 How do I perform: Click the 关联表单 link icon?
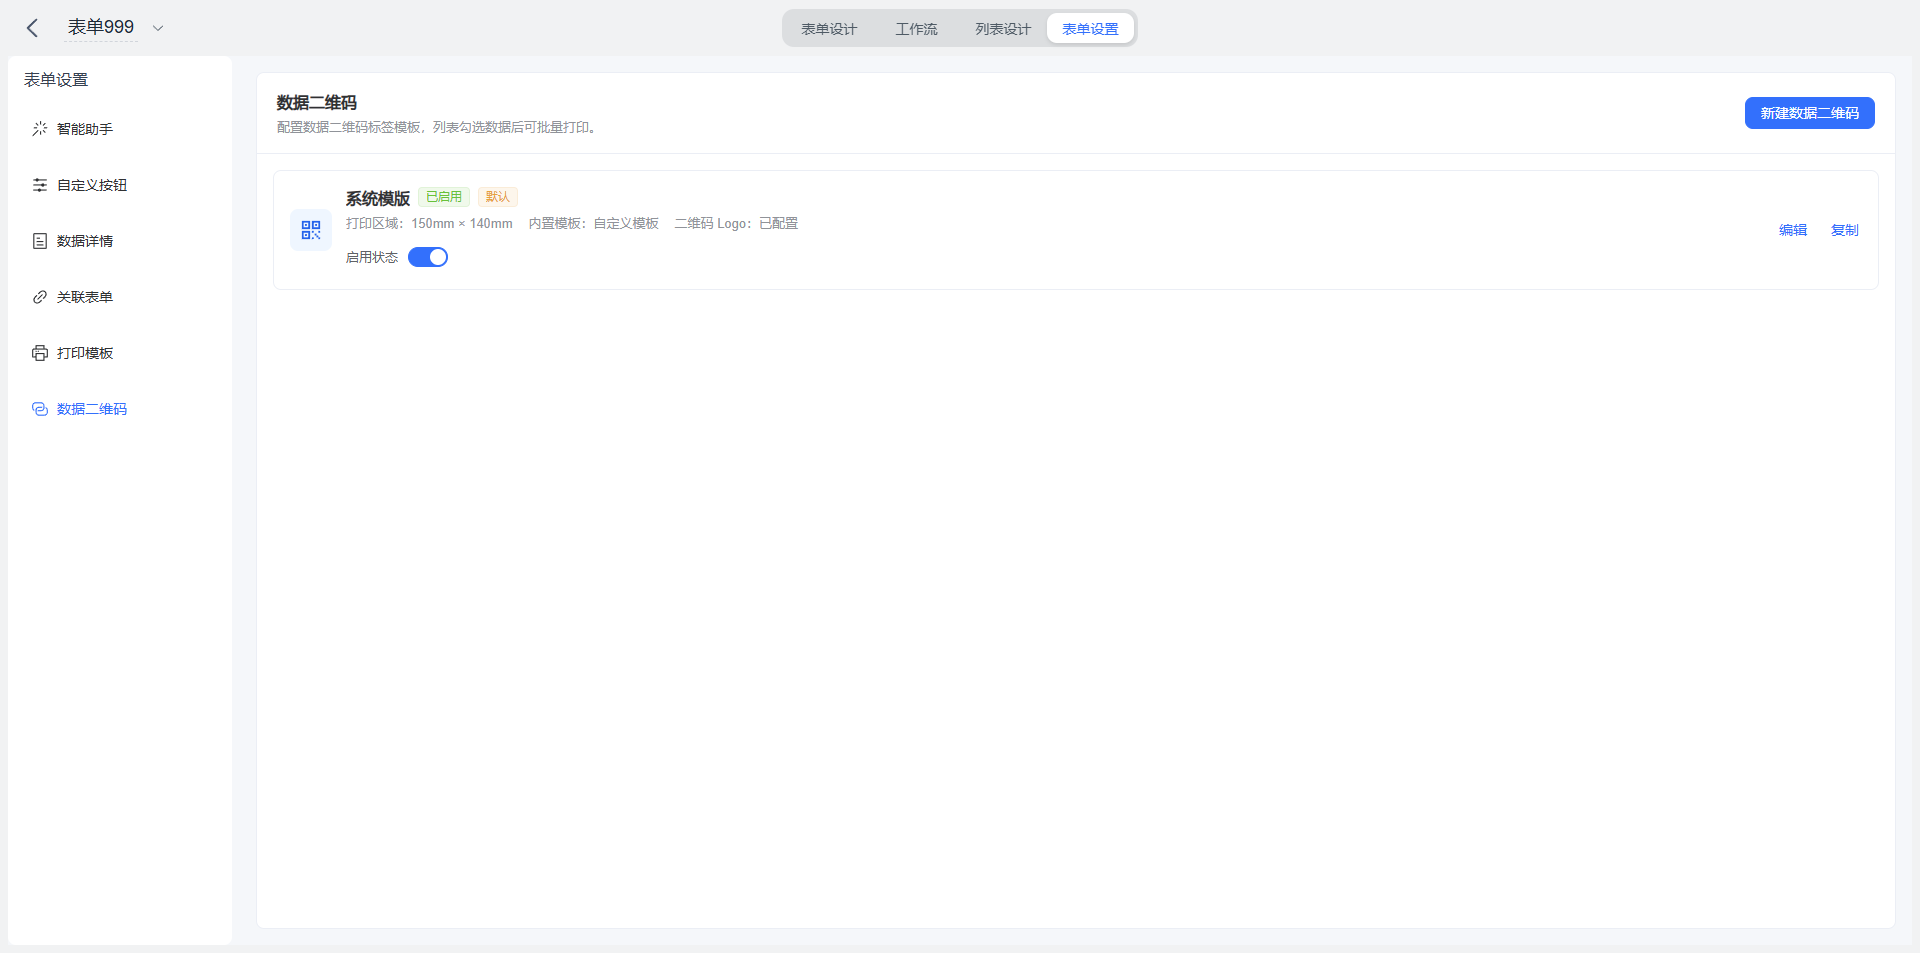tap(40, 297)
